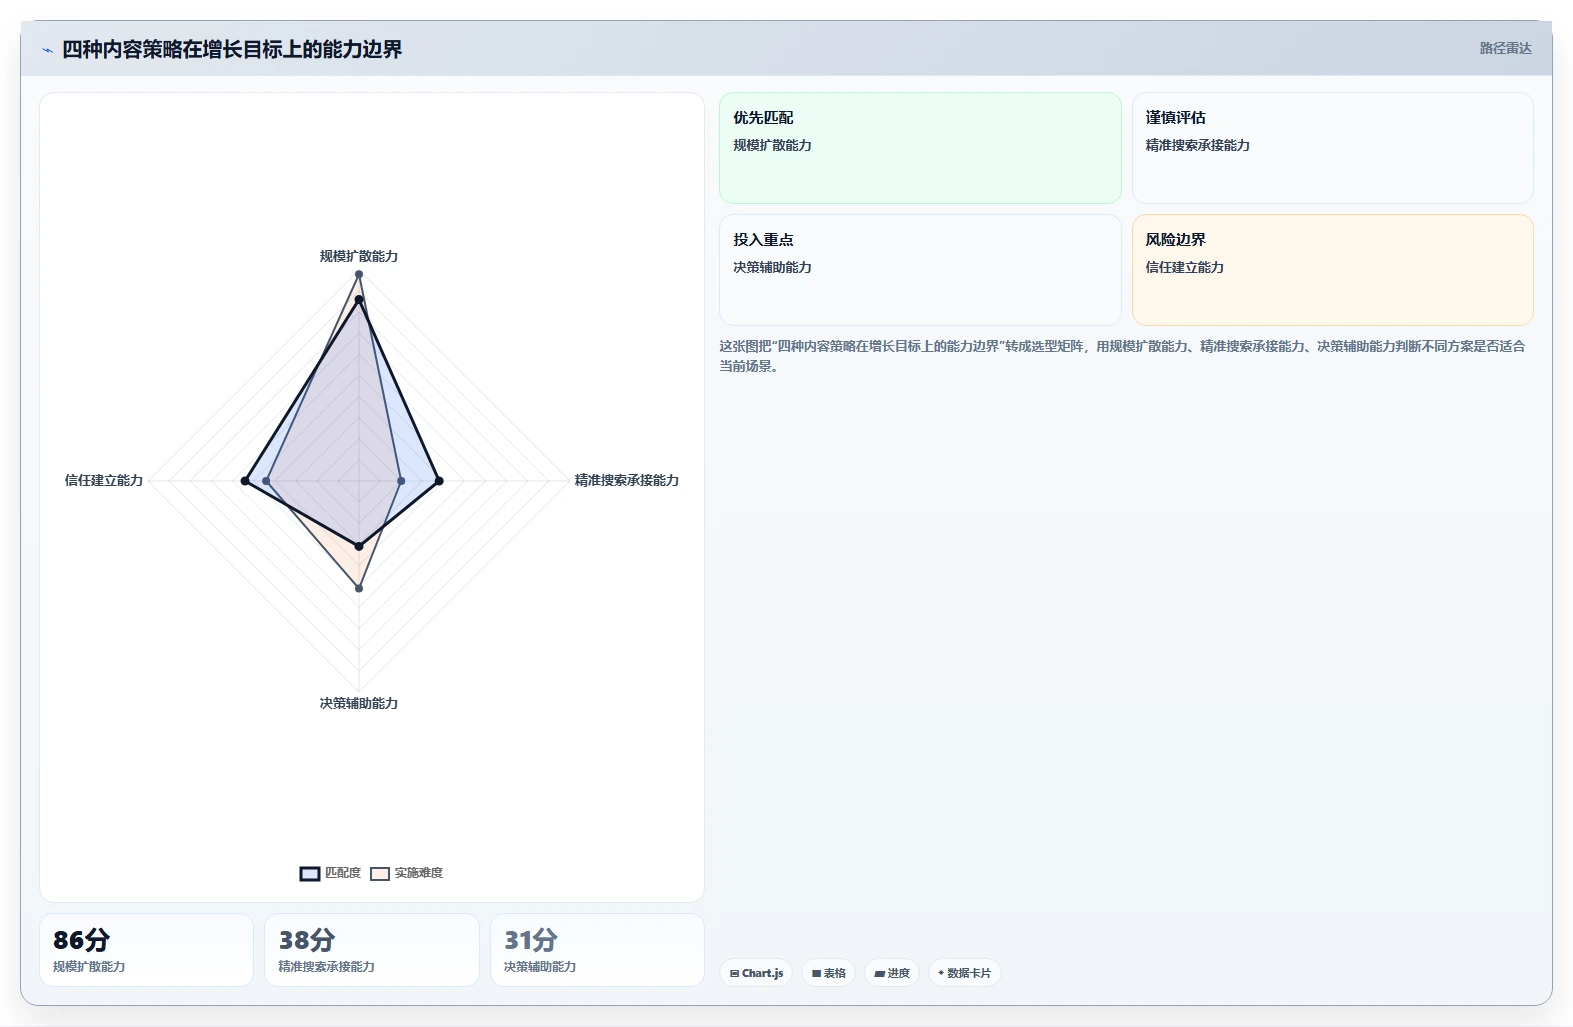The width and height of the screenshot is (1573, 1027).
Task: Open the 投入重点 card
Action: click(920, 270)
